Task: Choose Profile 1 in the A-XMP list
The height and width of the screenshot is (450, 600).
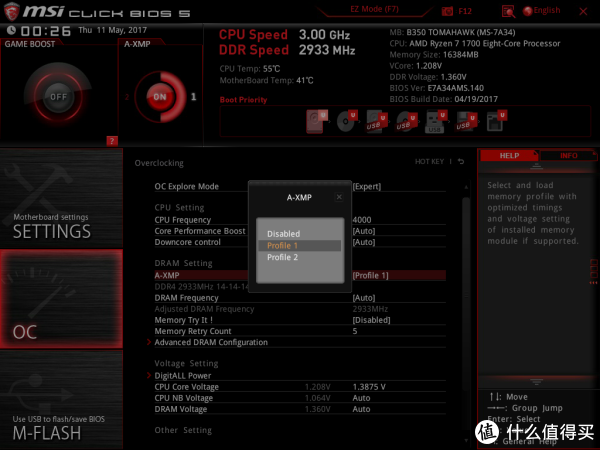Action: (299, 246)
